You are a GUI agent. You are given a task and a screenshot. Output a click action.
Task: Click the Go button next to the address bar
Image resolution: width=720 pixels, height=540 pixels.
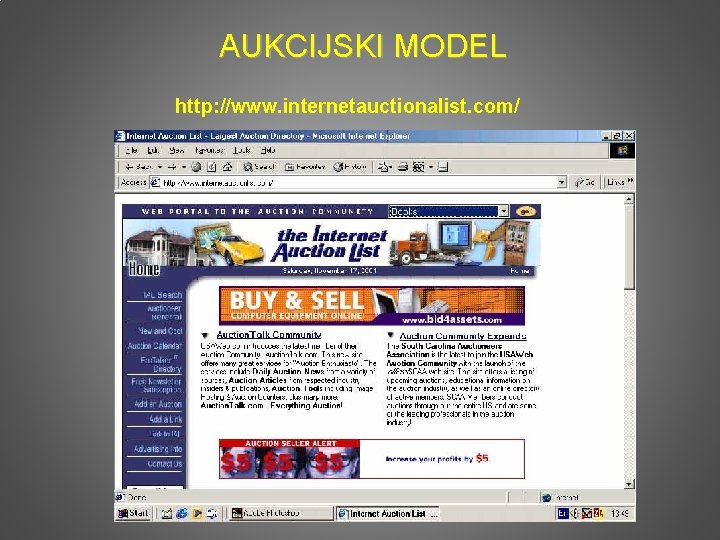tap(585, 183)
